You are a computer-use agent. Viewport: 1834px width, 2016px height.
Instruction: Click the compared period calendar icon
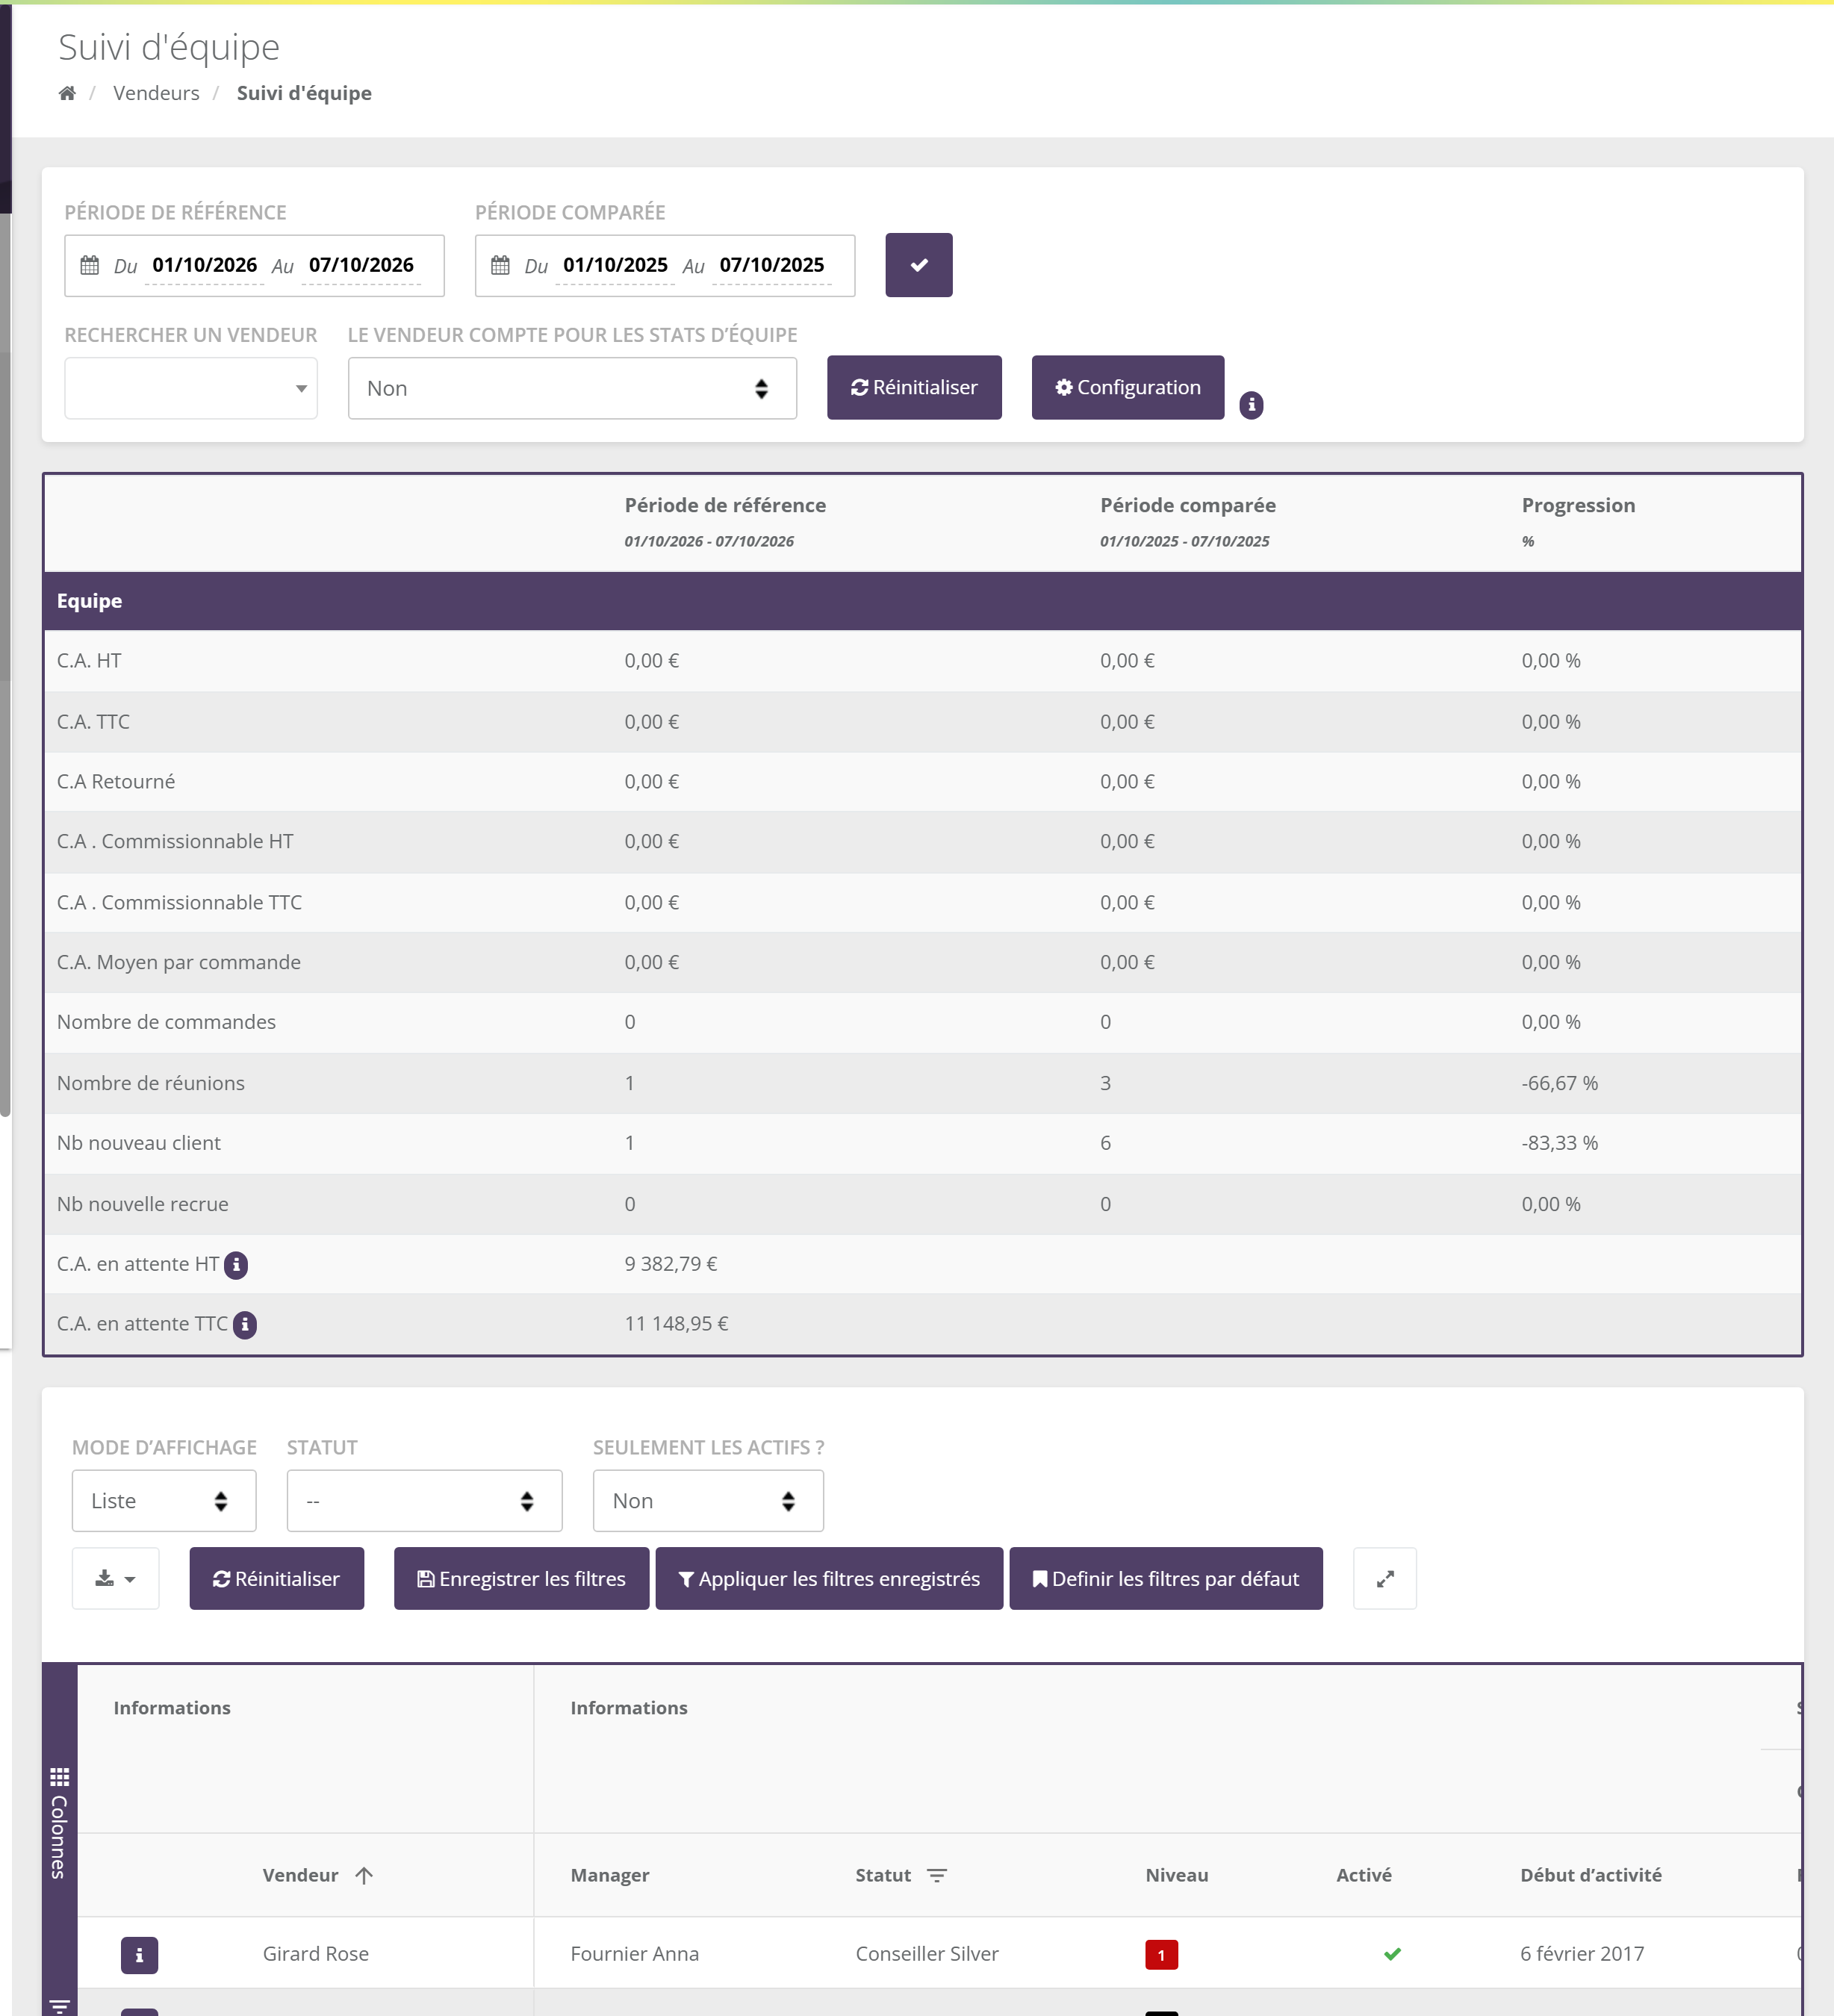click(x=500, y=265)
